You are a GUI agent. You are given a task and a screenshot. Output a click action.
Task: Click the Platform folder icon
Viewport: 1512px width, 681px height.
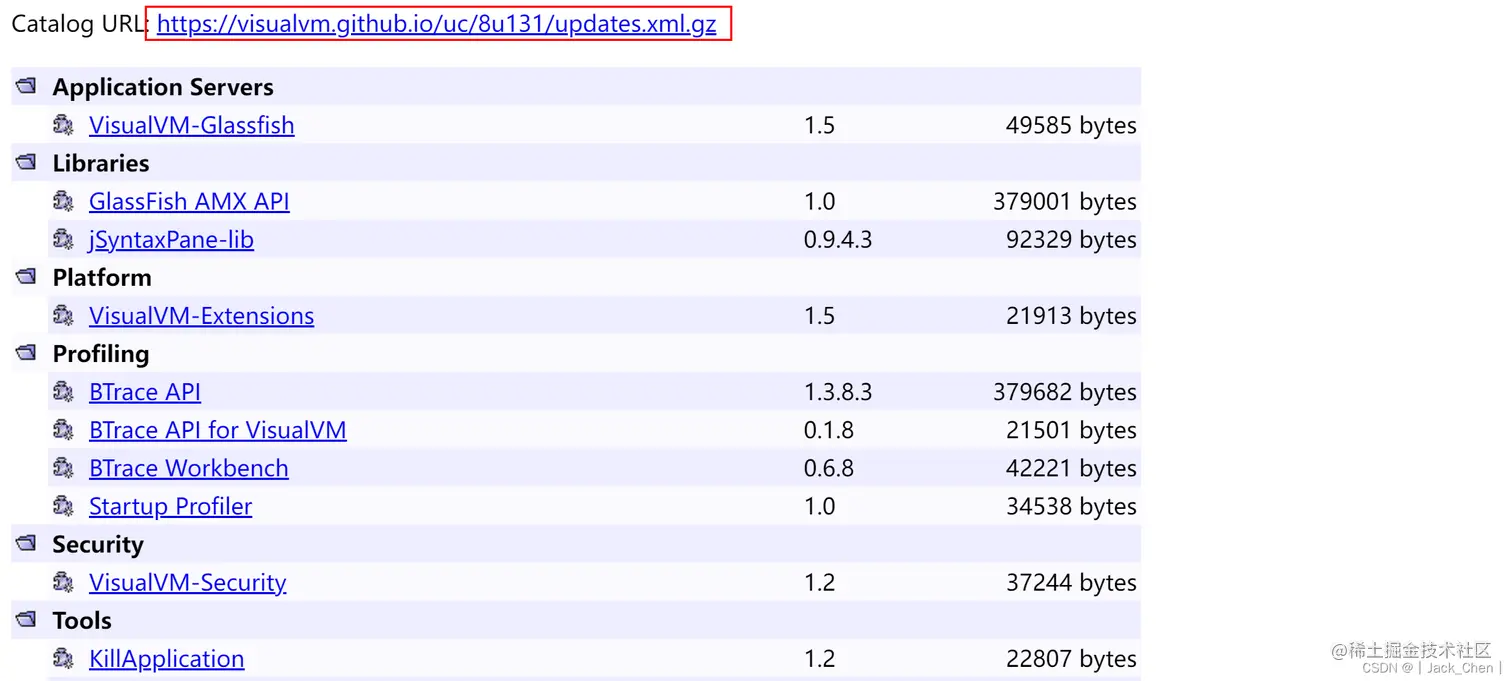click(26, 276)
